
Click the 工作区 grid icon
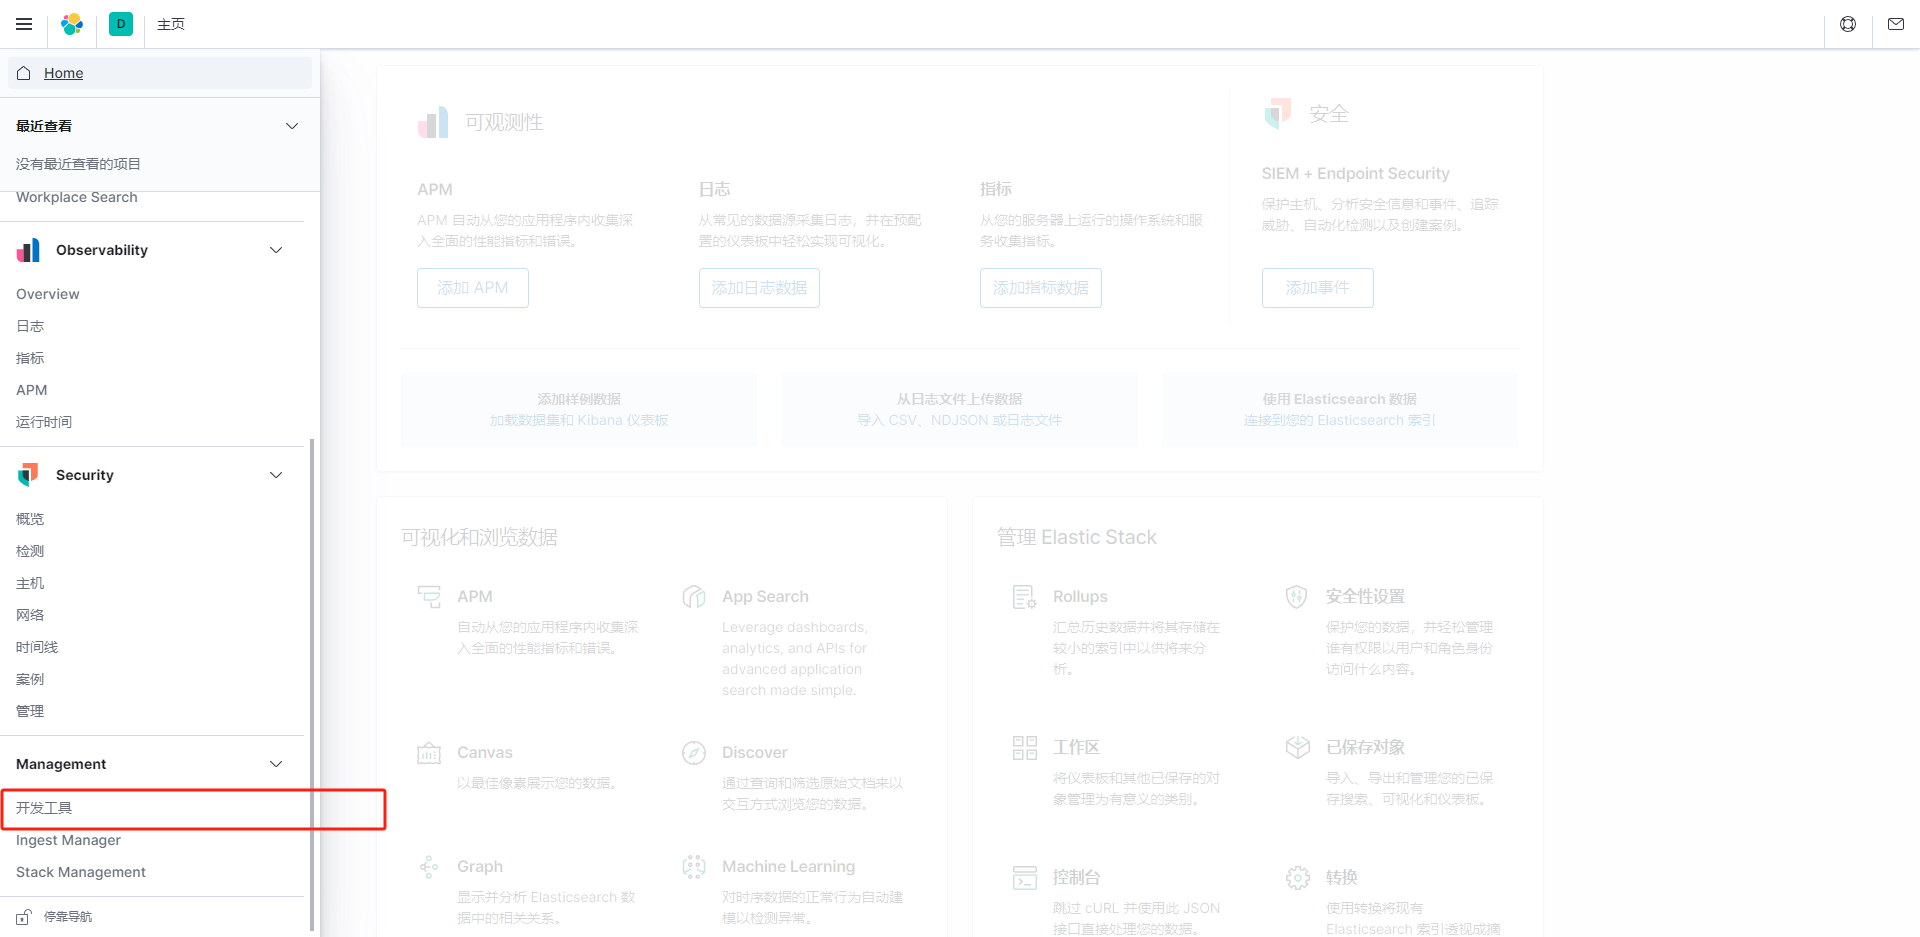click(1025, 748)
